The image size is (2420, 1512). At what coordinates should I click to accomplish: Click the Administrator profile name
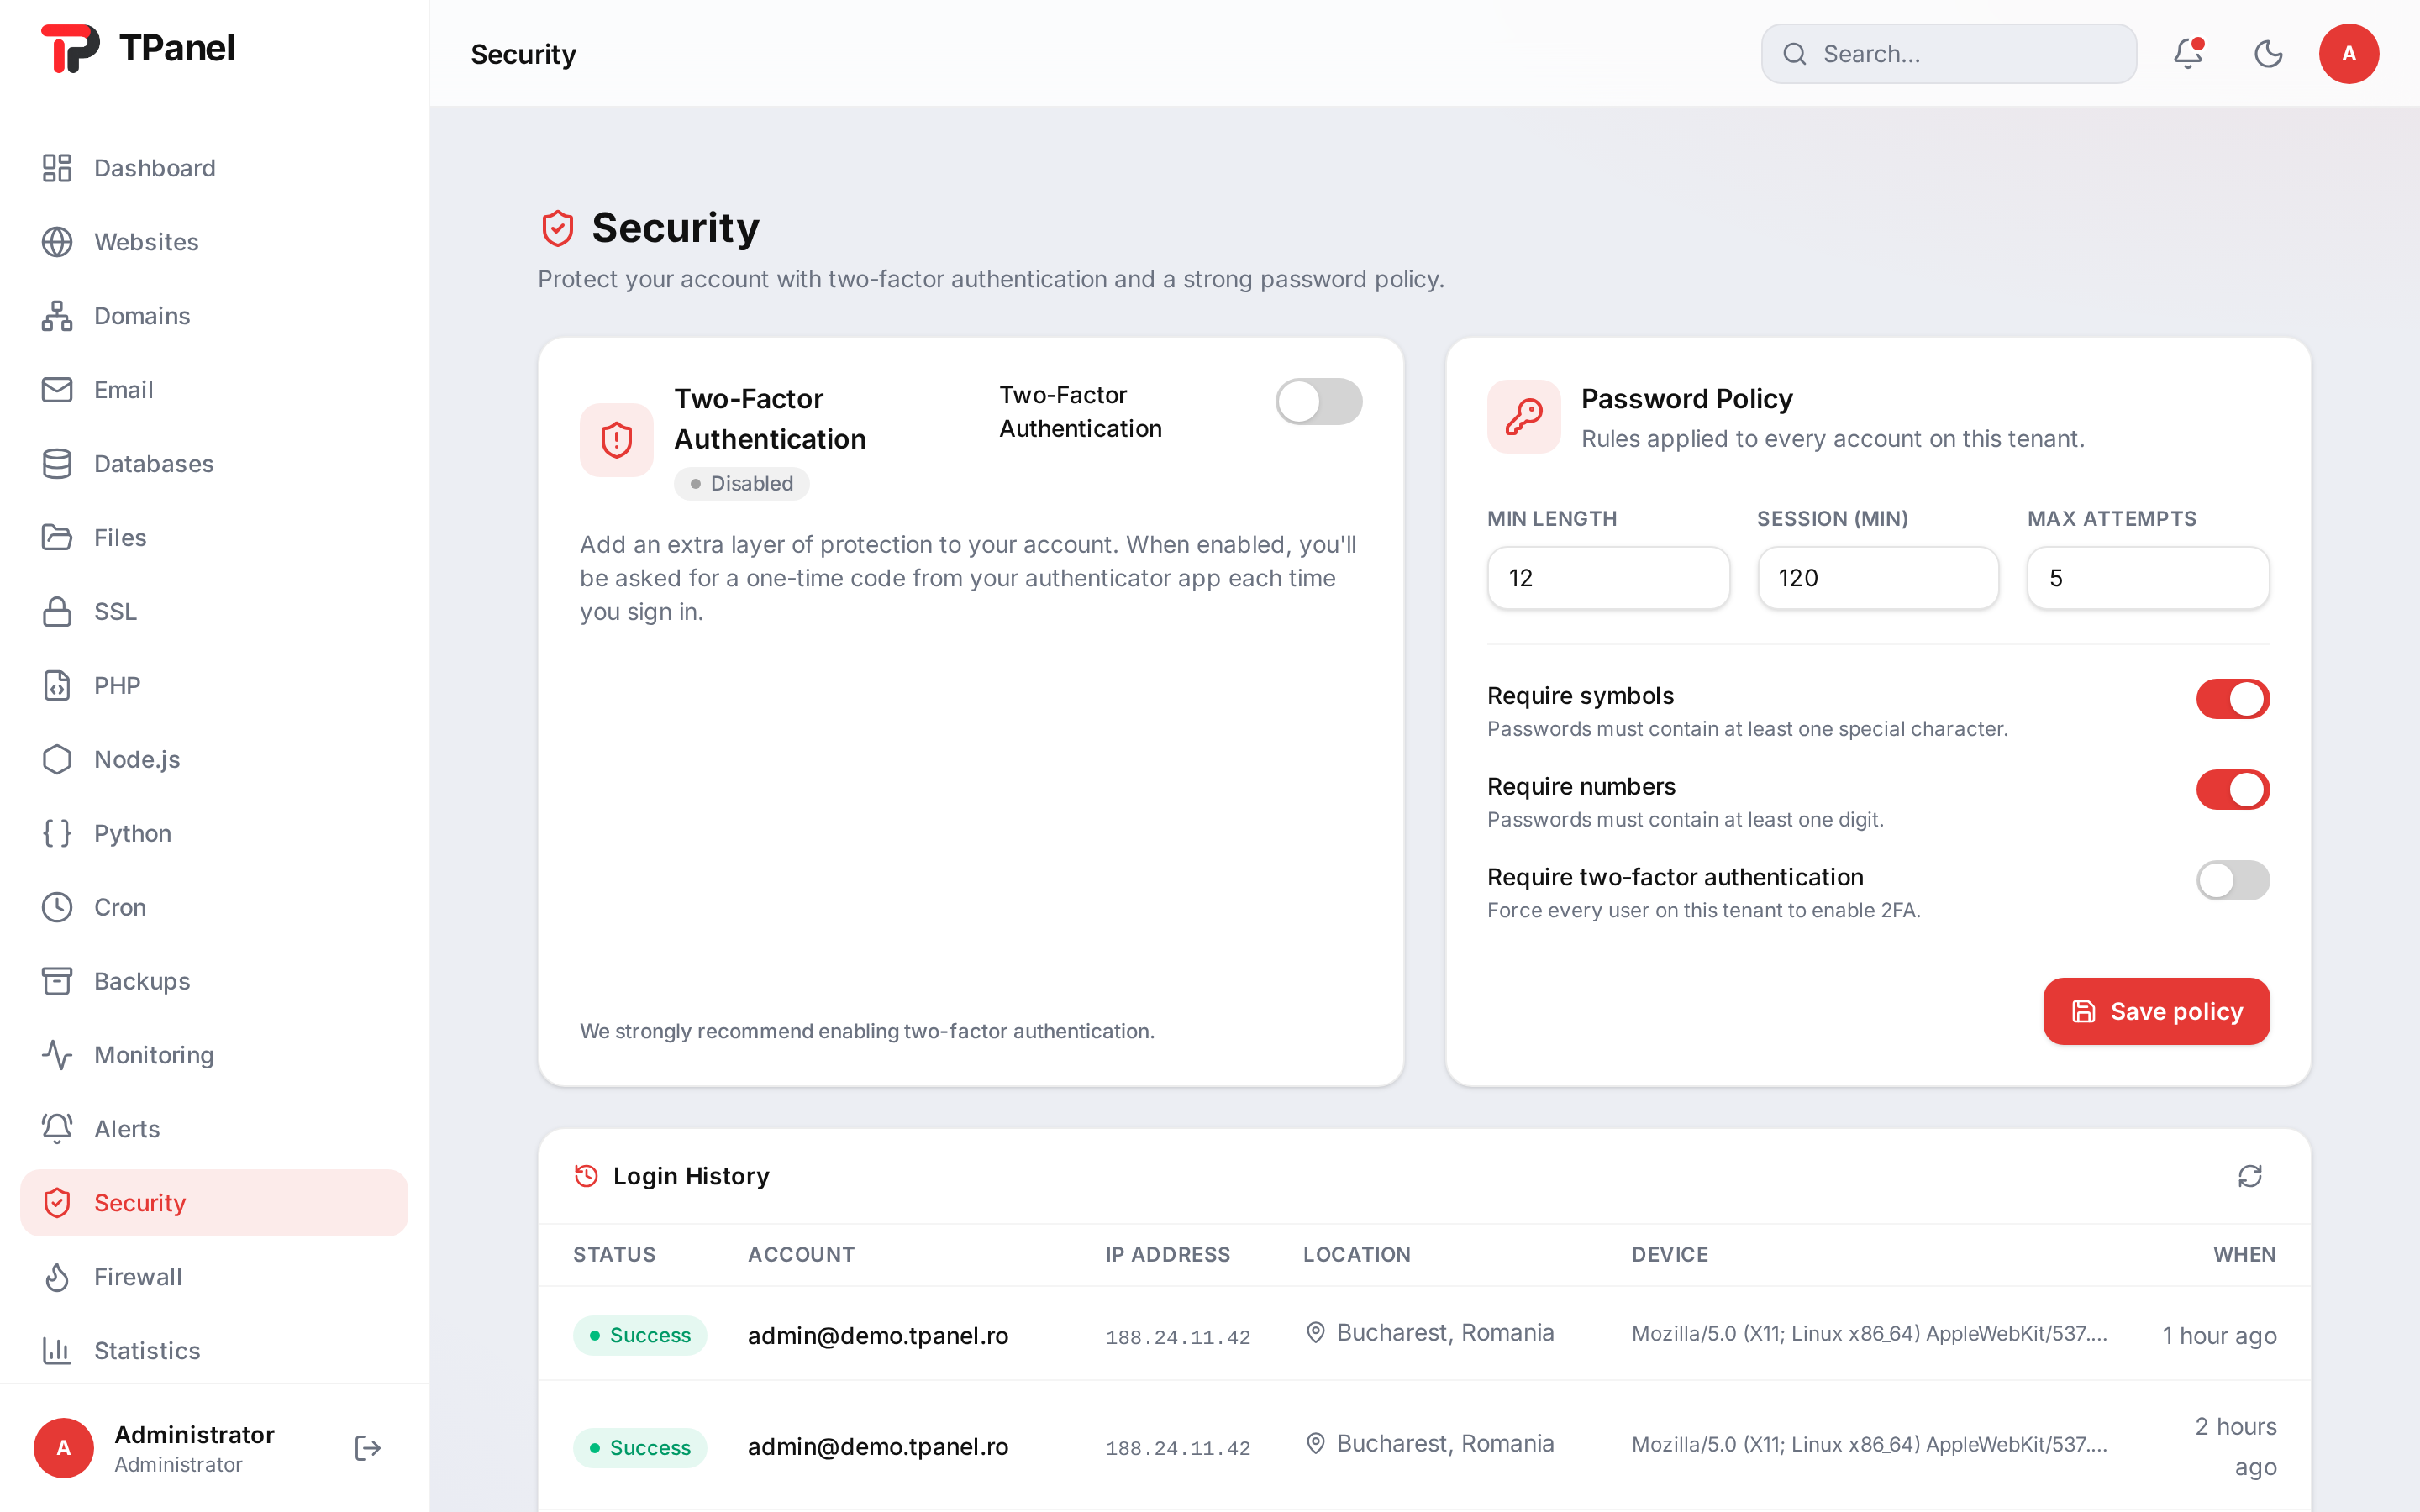(x=194, y=1434)
